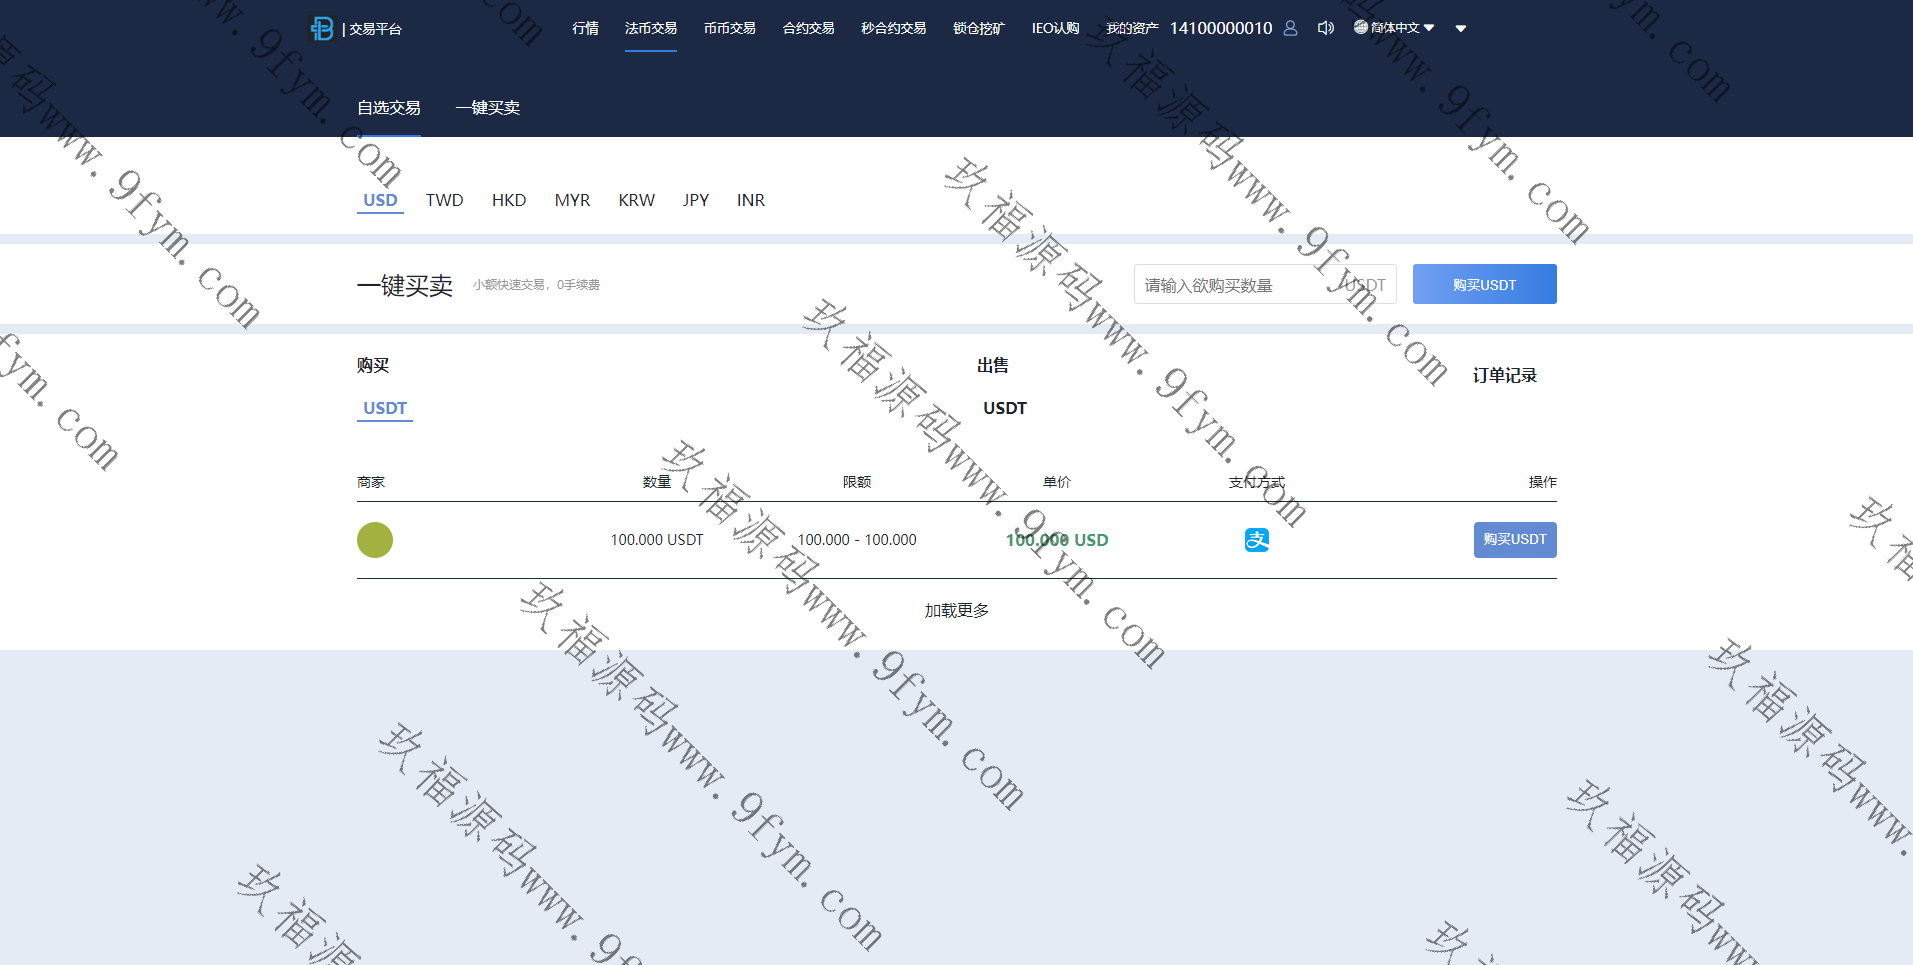This screenshot has height=965, width=1913.
Task: Focus the purchase quantity input field
Action: pos(1235,285)
